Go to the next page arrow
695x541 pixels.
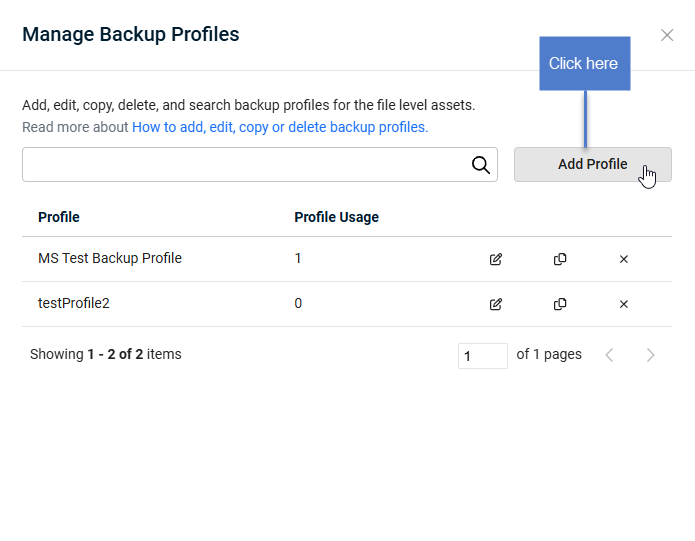pos(650,355)
